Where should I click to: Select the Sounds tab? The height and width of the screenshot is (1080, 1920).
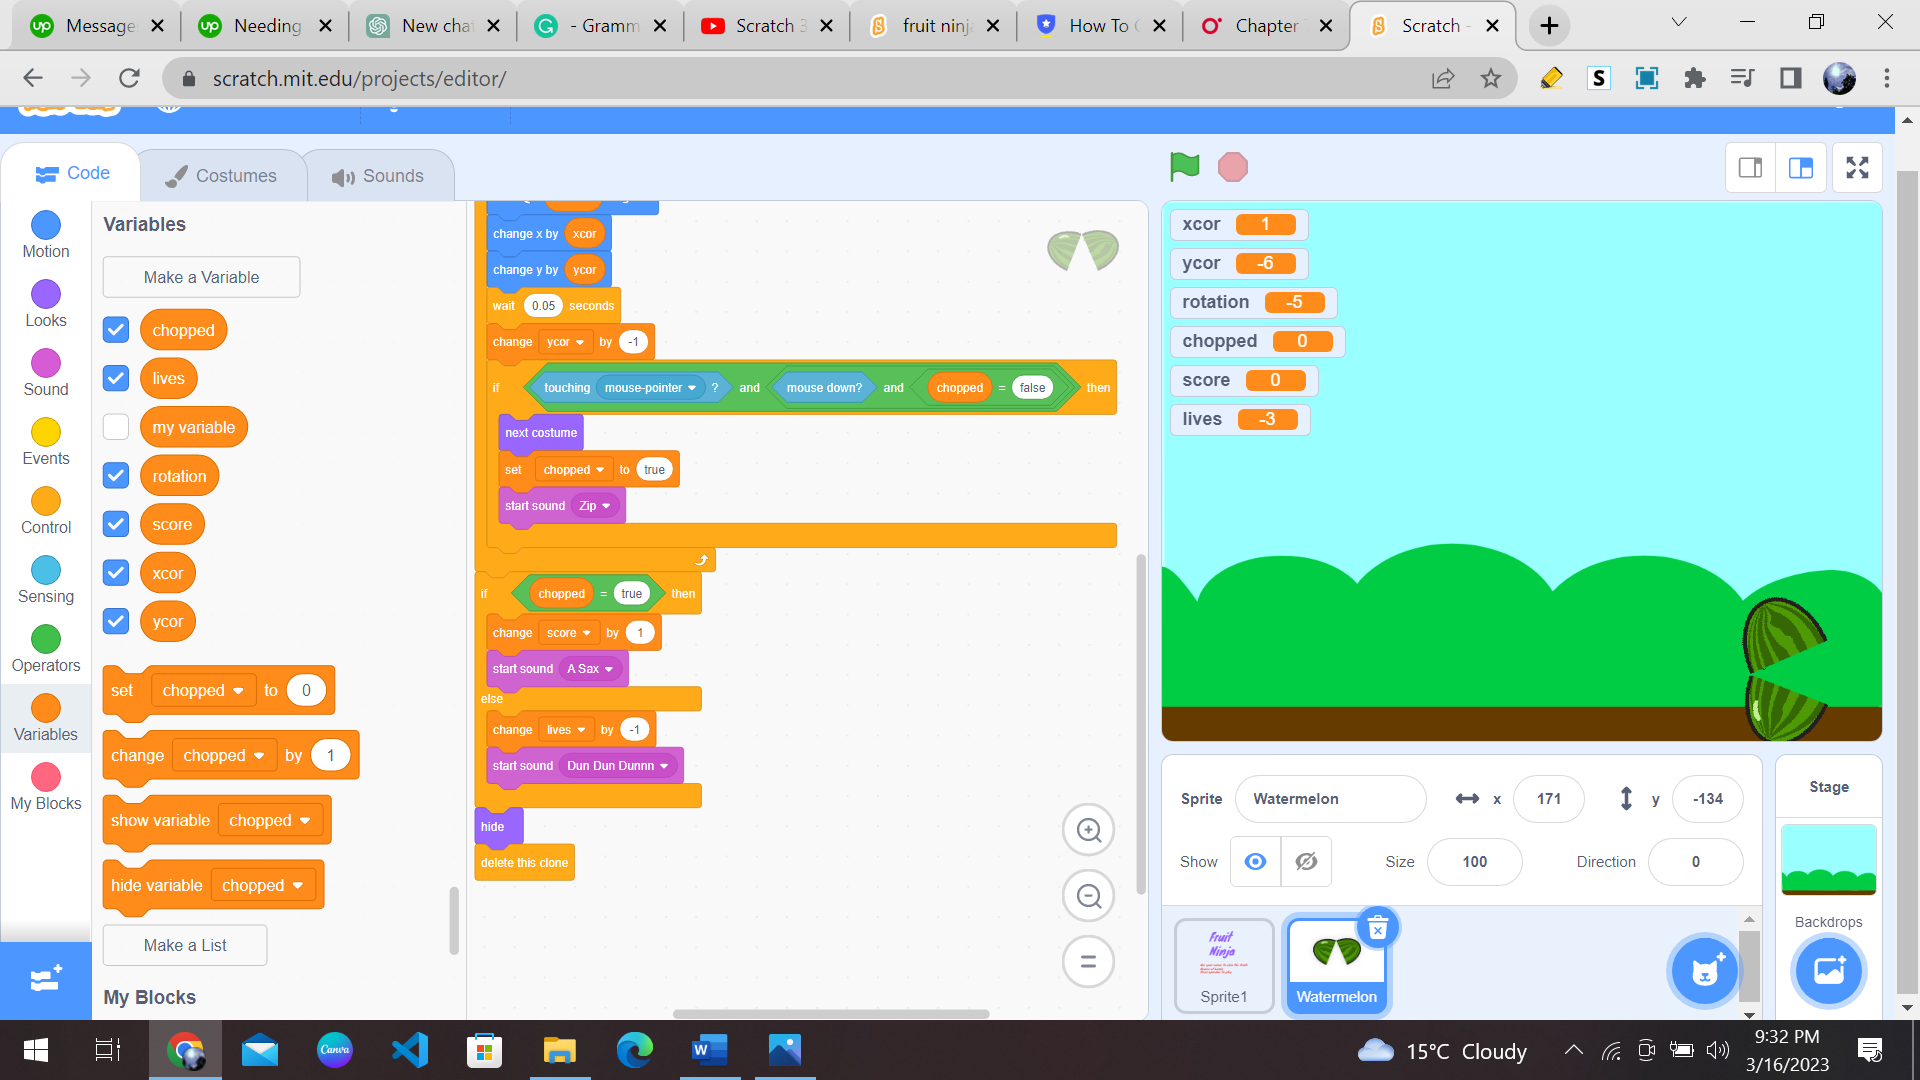pos(378,174)
